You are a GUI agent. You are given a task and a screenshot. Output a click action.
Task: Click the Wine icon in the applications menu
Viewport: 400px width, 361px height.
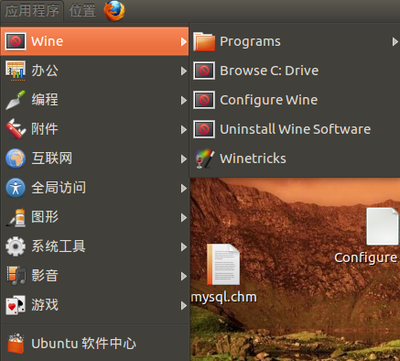tap(16, 41)
